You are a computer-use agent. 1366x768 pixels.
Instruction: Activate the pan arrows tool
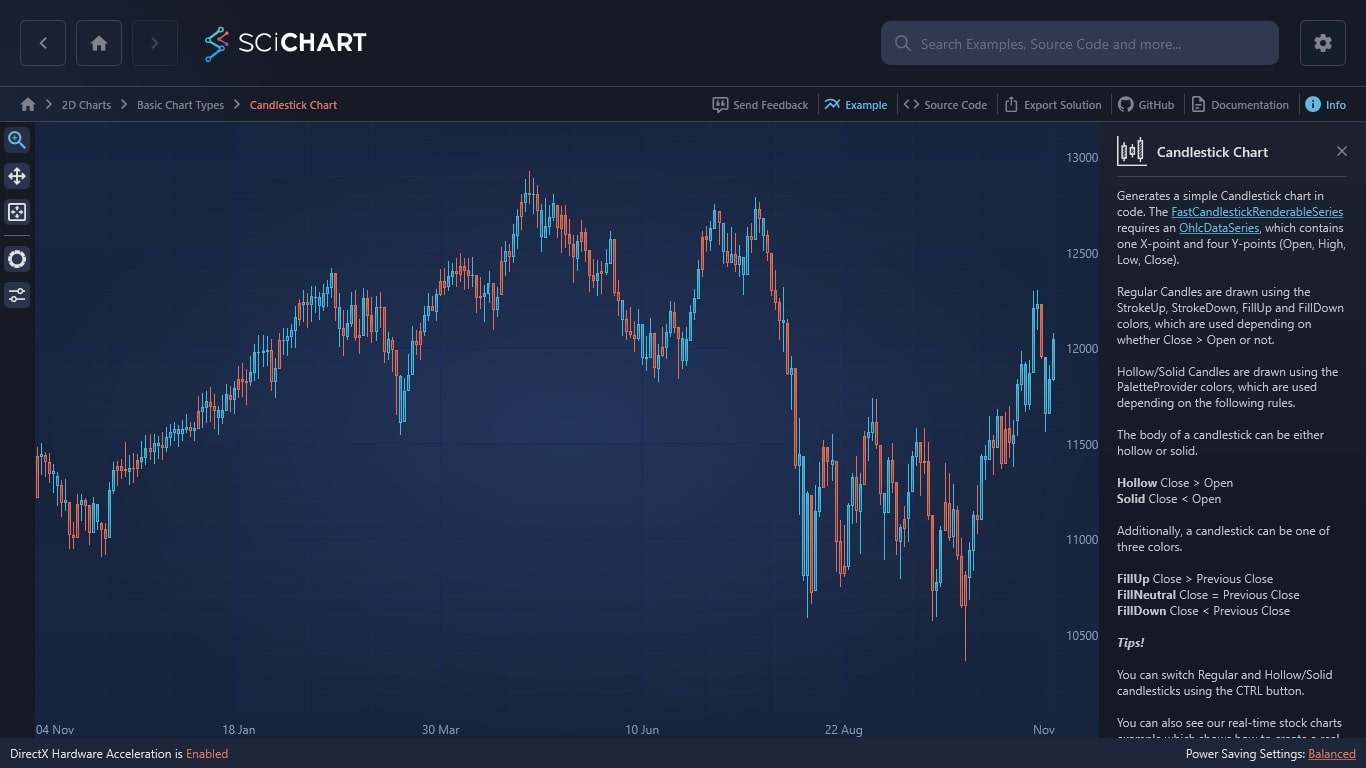(17, 176)
